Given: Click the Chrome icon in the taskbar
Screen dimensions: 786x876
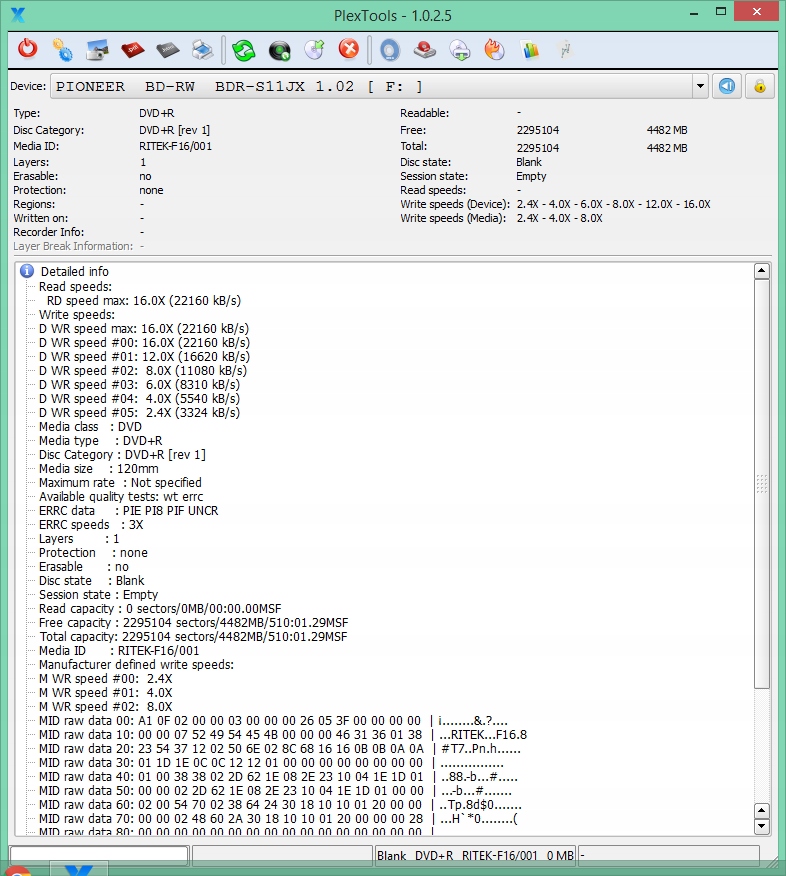Looking at the screenshot, I should [18, 871].
